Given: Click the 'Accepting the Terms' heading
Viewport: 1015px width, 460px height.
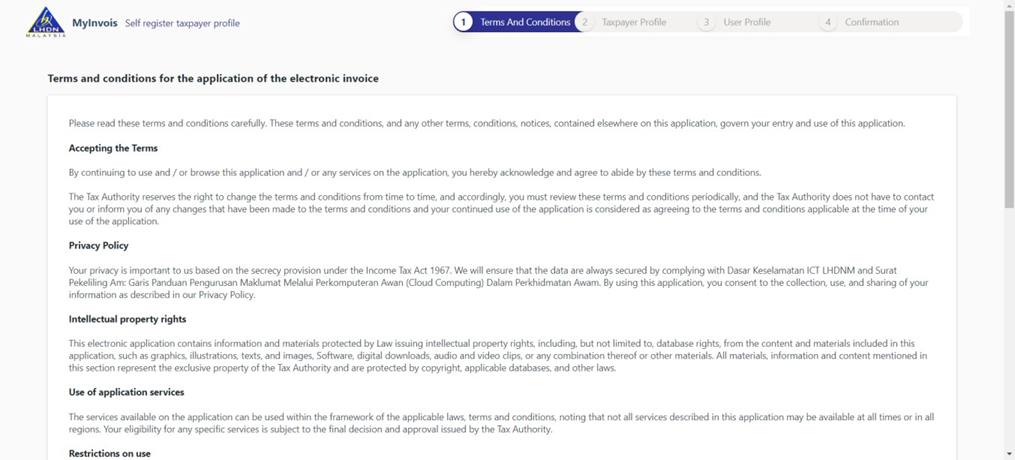Looking at the screenshot, I should pyautogui.click(x=113, y=148).
